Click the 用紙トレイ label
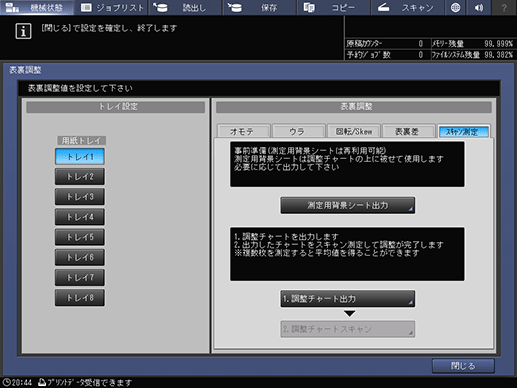Screen dimensions: 517x388 [81, 140]
